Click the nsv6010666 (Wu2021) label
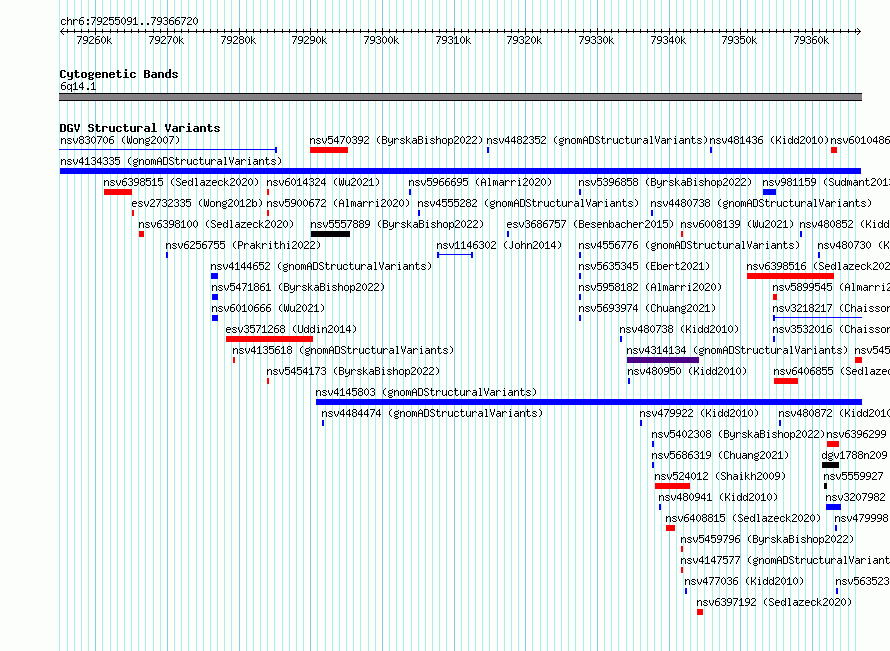This screenshot has width=890, height=651. (268, 308)
